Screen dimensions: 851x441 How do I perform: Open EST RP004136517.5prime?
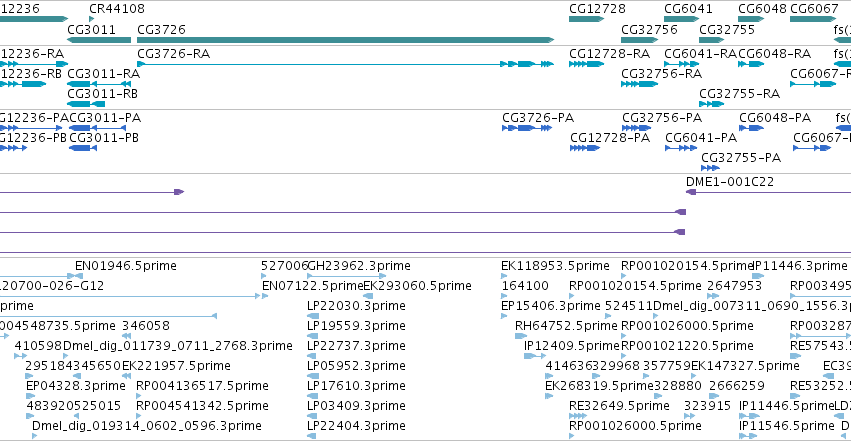click(x=202, y=386)
